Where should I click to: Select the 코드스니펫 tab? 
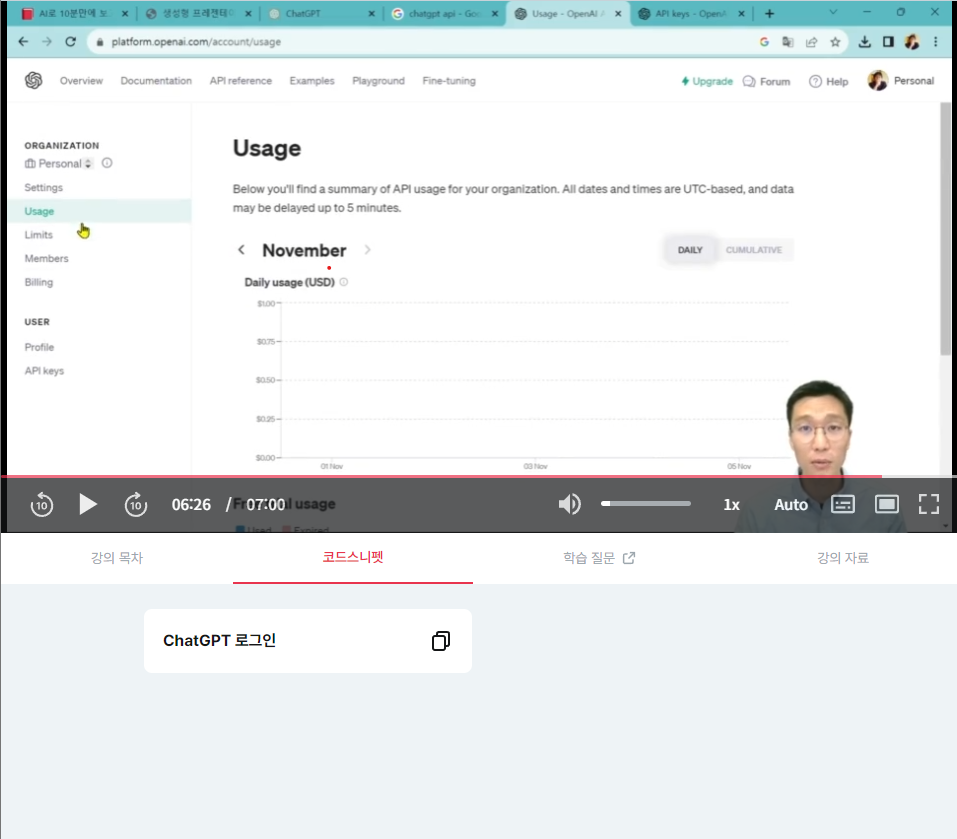[x=353, y=557]
